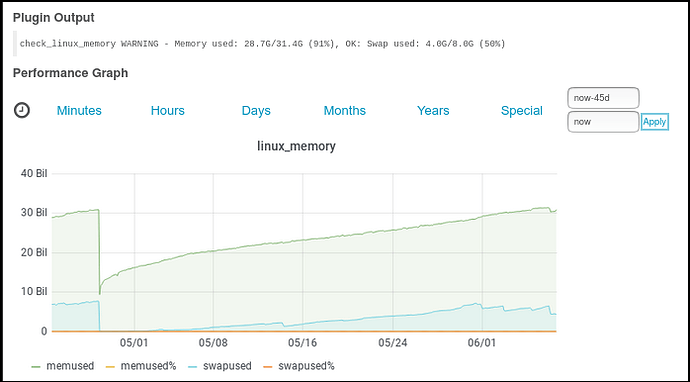
Task: Select the Plugin Output heading
Action: click(x=54, y=18)
